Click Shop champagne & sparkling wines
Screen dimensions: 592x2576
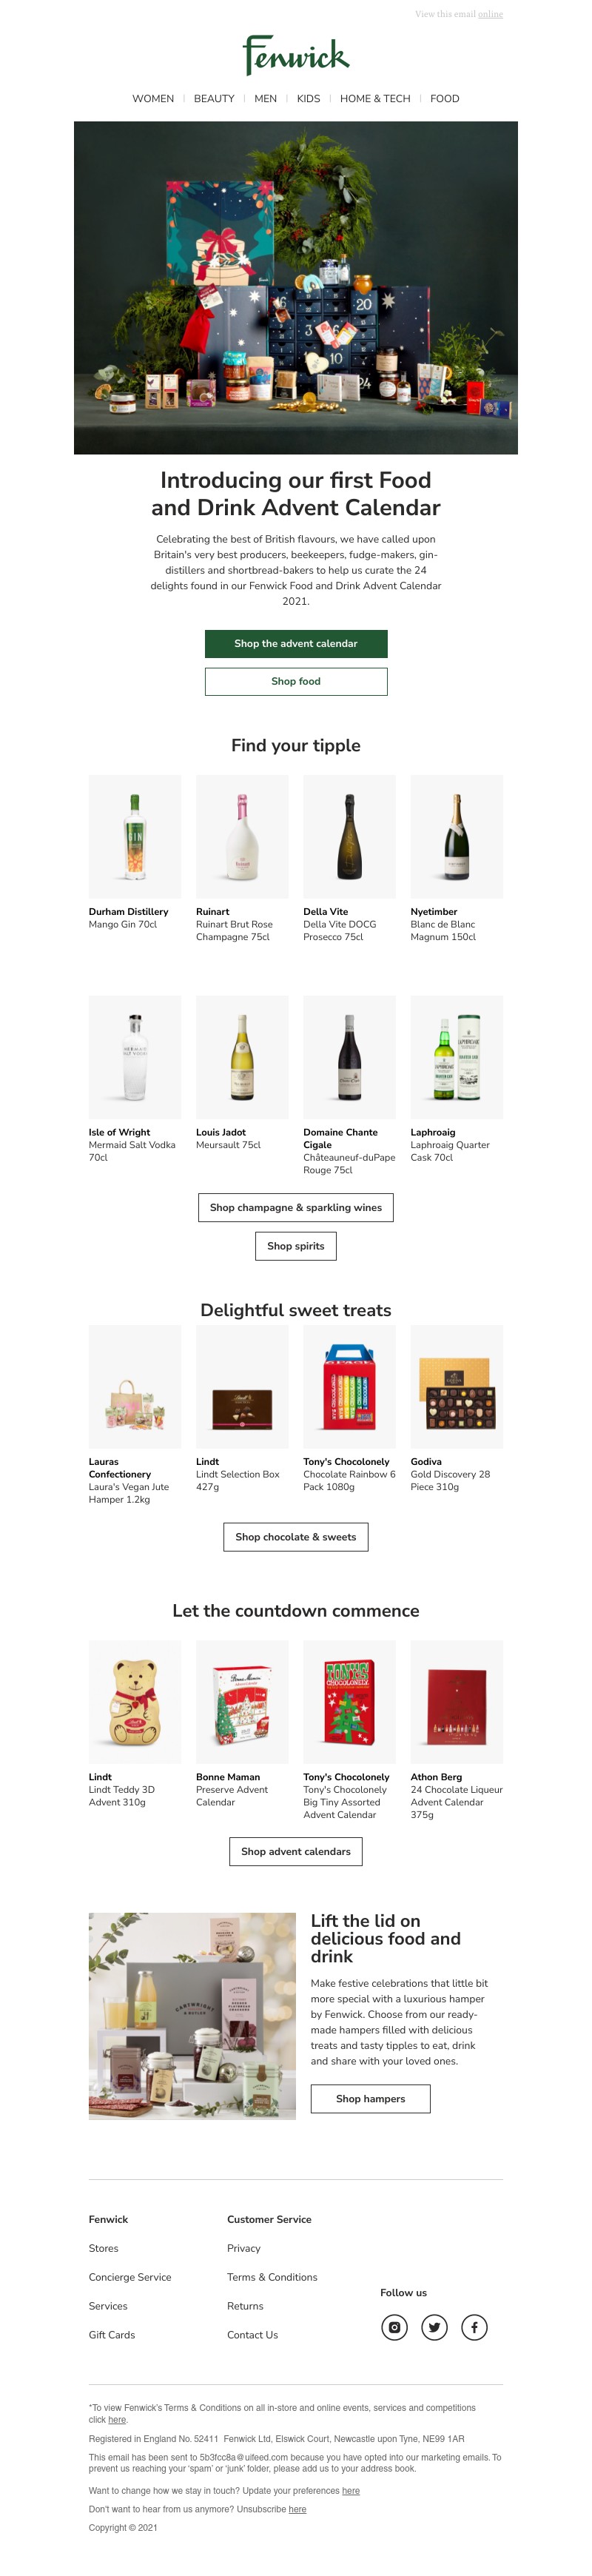point(296,1208)
